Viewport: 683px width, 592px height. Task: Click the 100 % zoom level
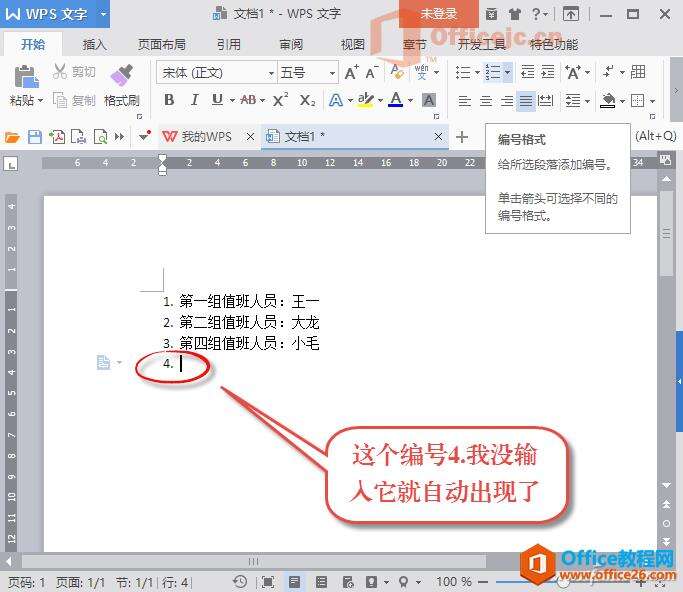pos(454,582)
